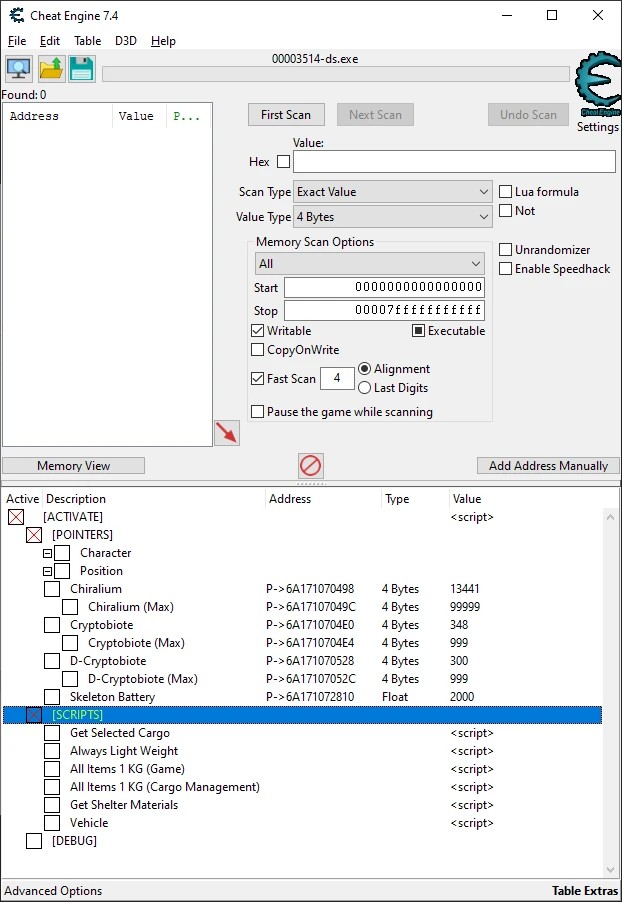Enable Pause the game while scanning
This screenshot has width=622, height=902.
click(258, 412)
